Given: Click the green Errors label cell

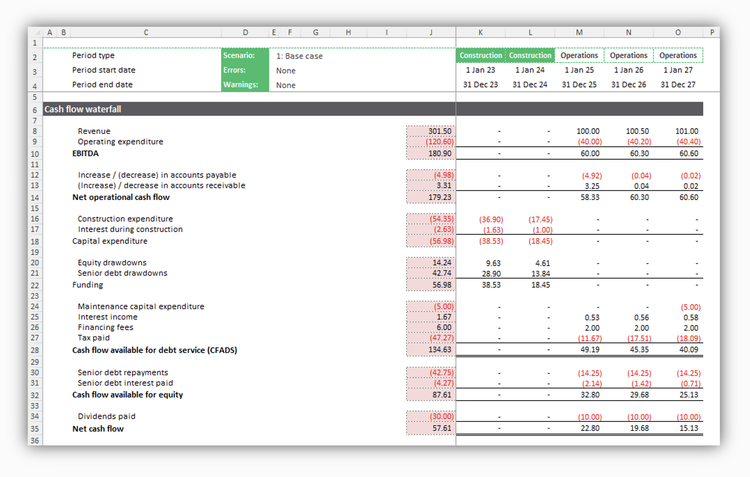Looking at the screenshot, I should 245,70.
